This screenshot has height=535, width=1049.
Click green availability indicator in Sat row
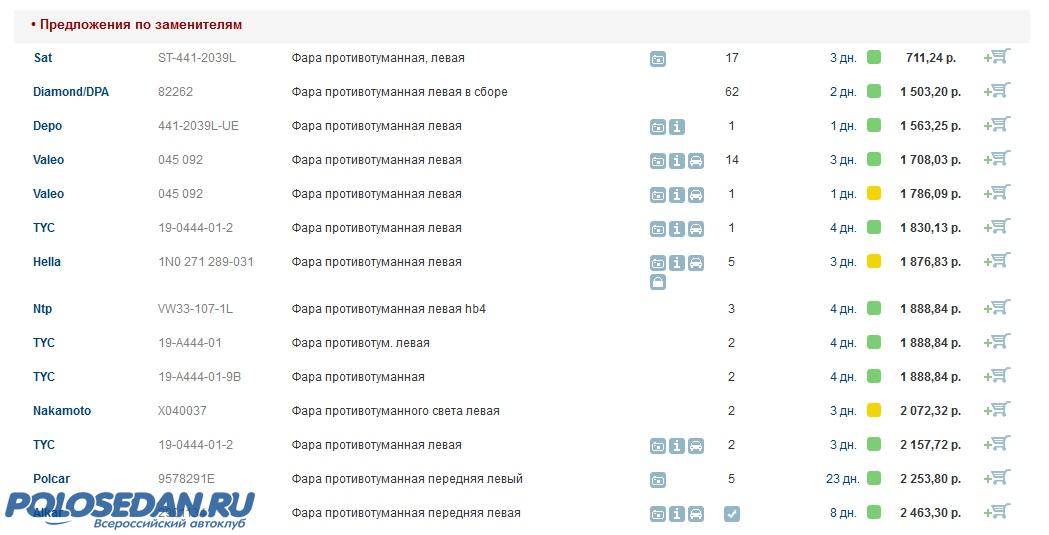click(873, 58)
